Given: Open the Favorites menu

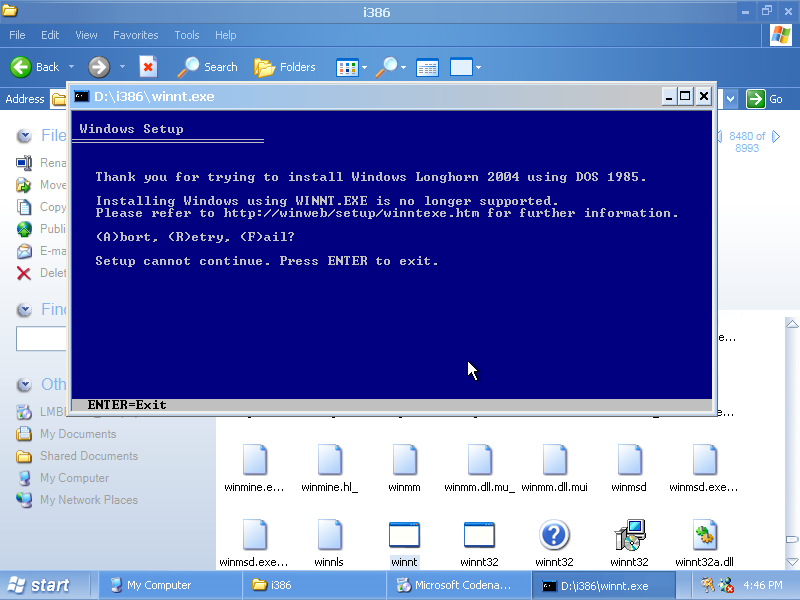Looking at the screenshot, I should coord(136,35).
